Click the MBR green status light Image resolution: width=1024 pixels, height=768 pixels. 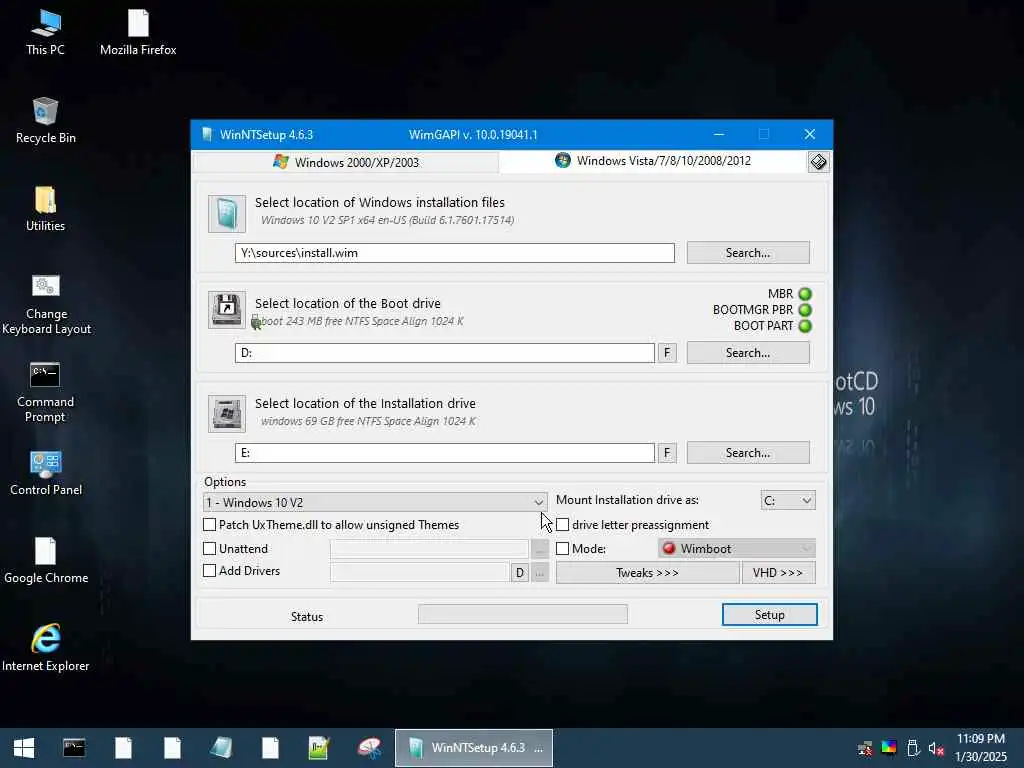805,294
